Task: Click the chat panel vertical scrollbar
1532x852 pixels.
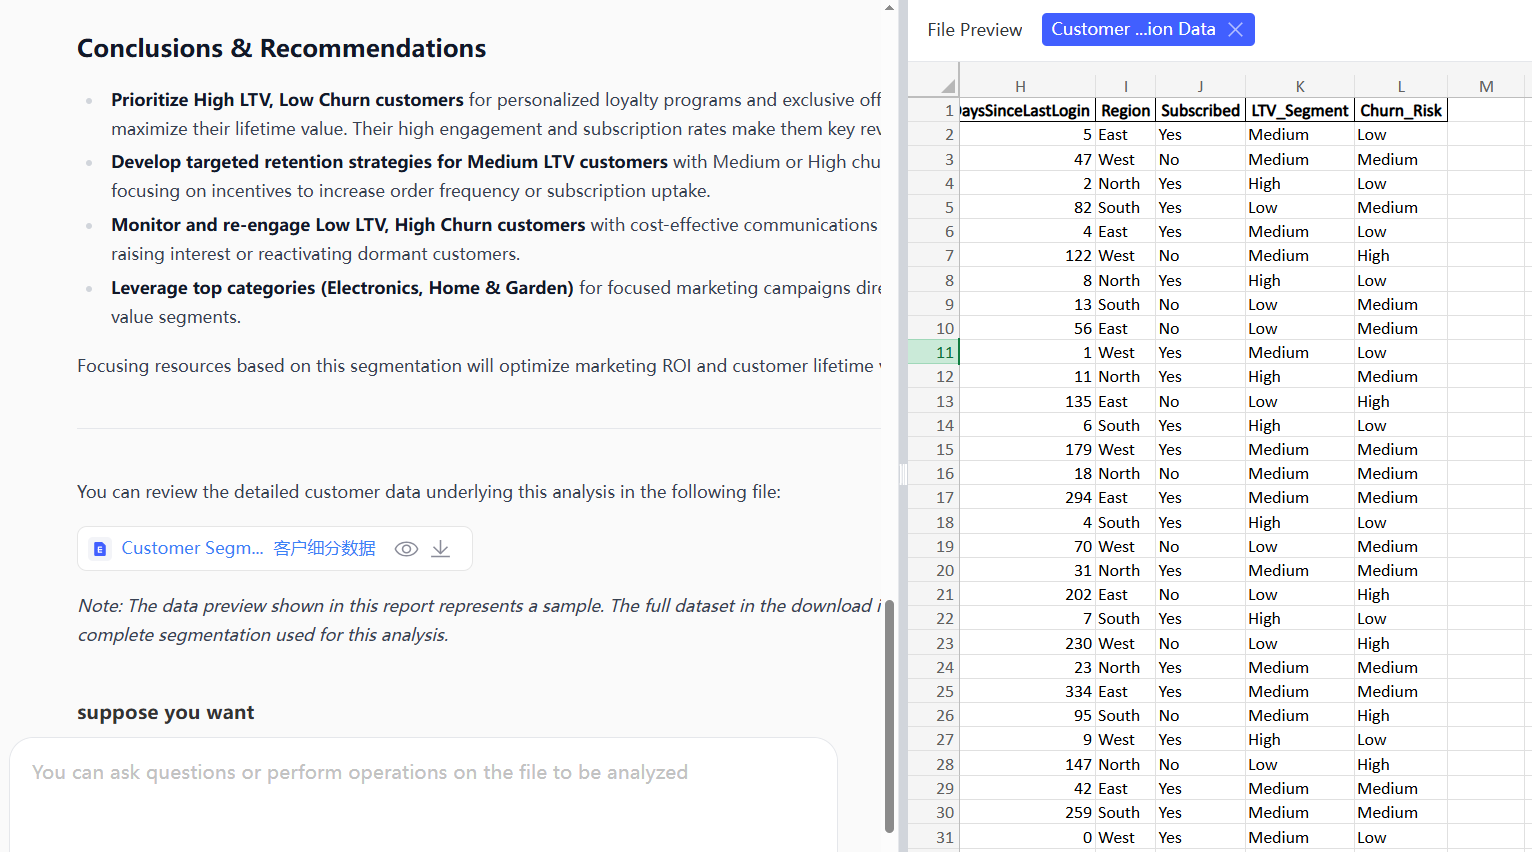Action: (x=889, y=715)
